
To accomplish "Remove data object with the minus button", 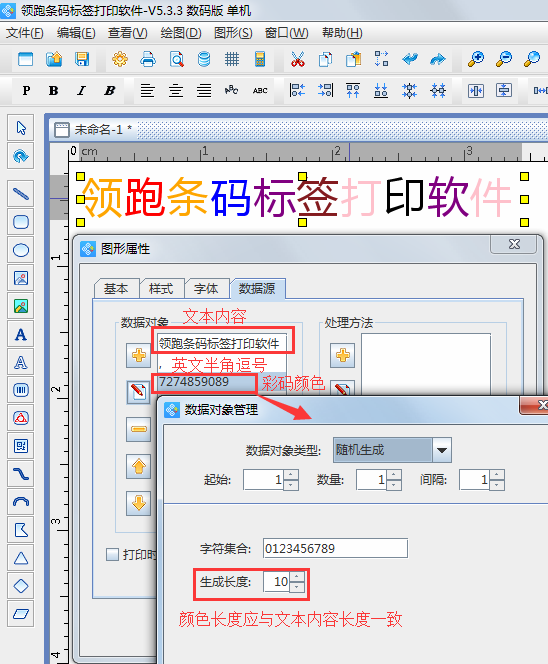I will point(138,429).
